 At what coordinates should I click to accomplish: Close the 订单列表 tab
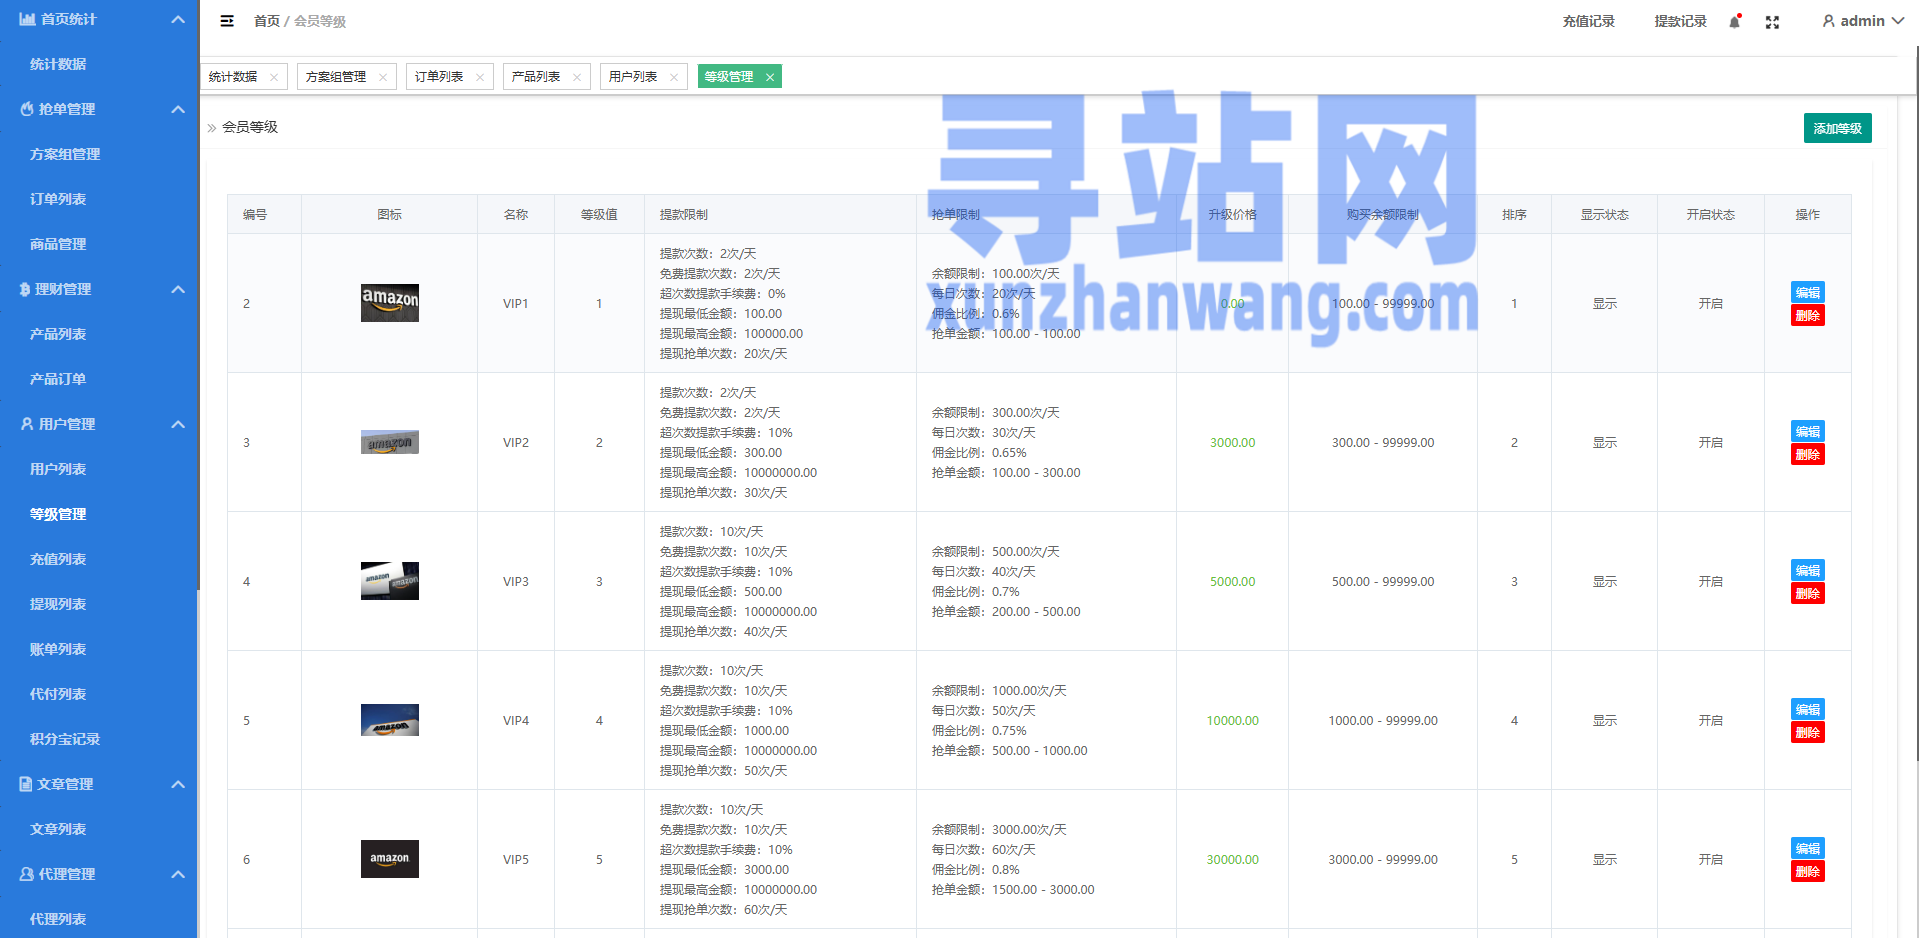point(480,77)
